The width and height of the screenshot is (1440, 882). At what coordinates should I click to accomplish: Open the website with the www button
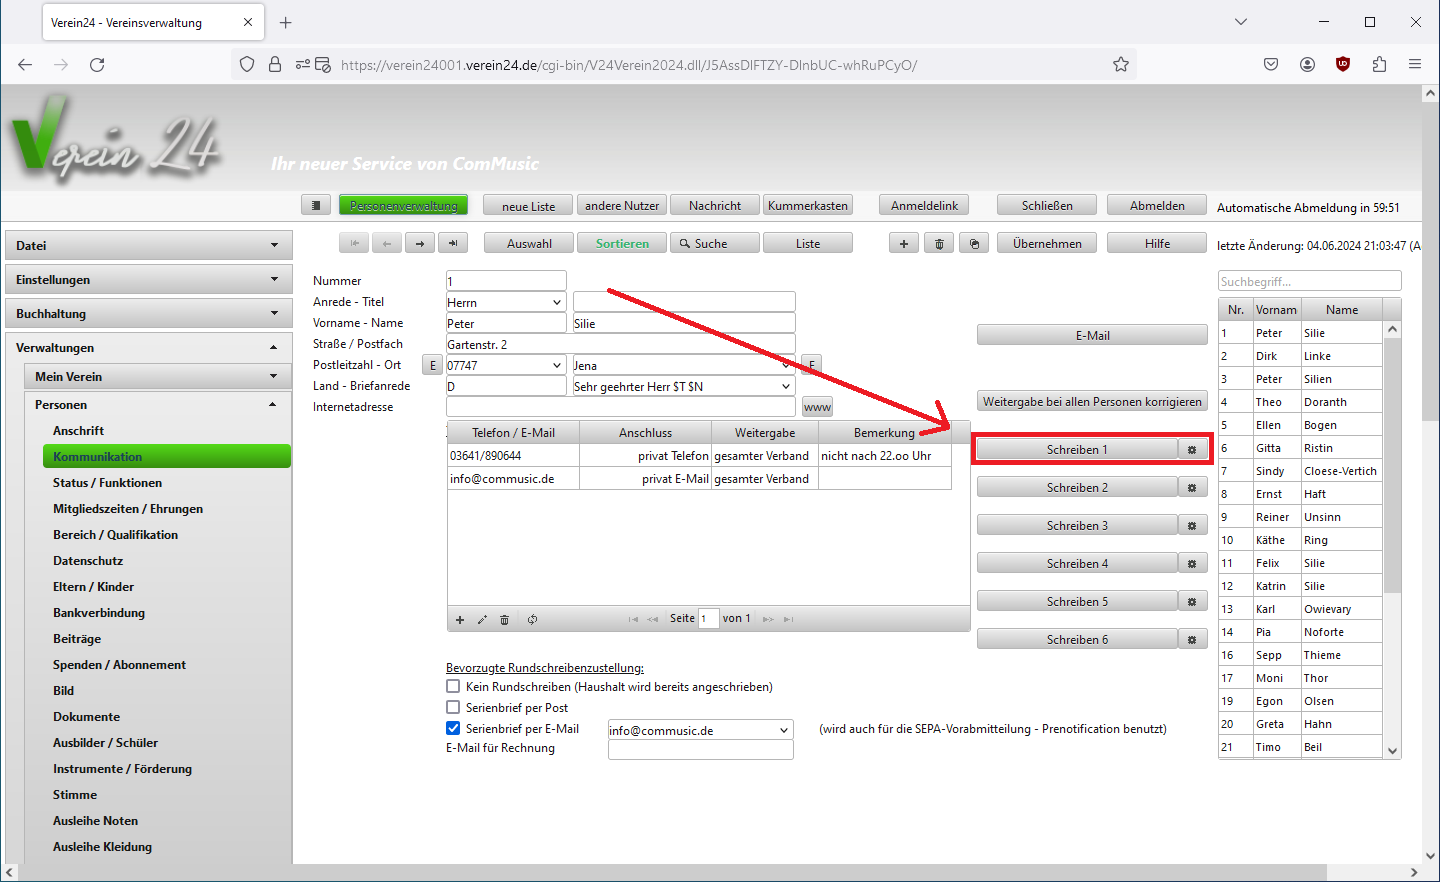point(817,407)
